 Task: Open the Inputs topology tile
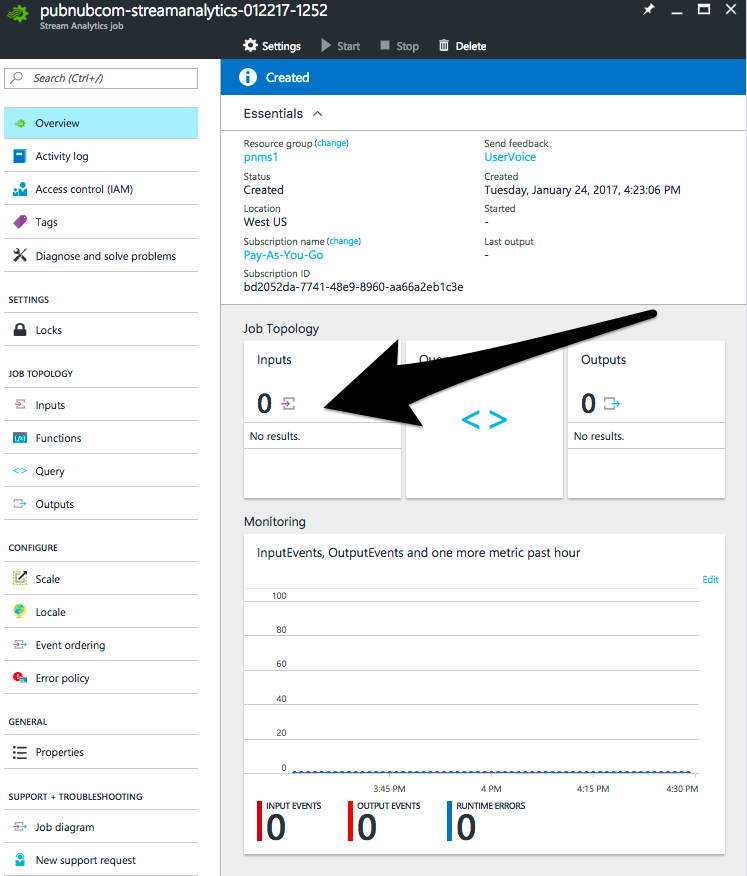(322, 420)
